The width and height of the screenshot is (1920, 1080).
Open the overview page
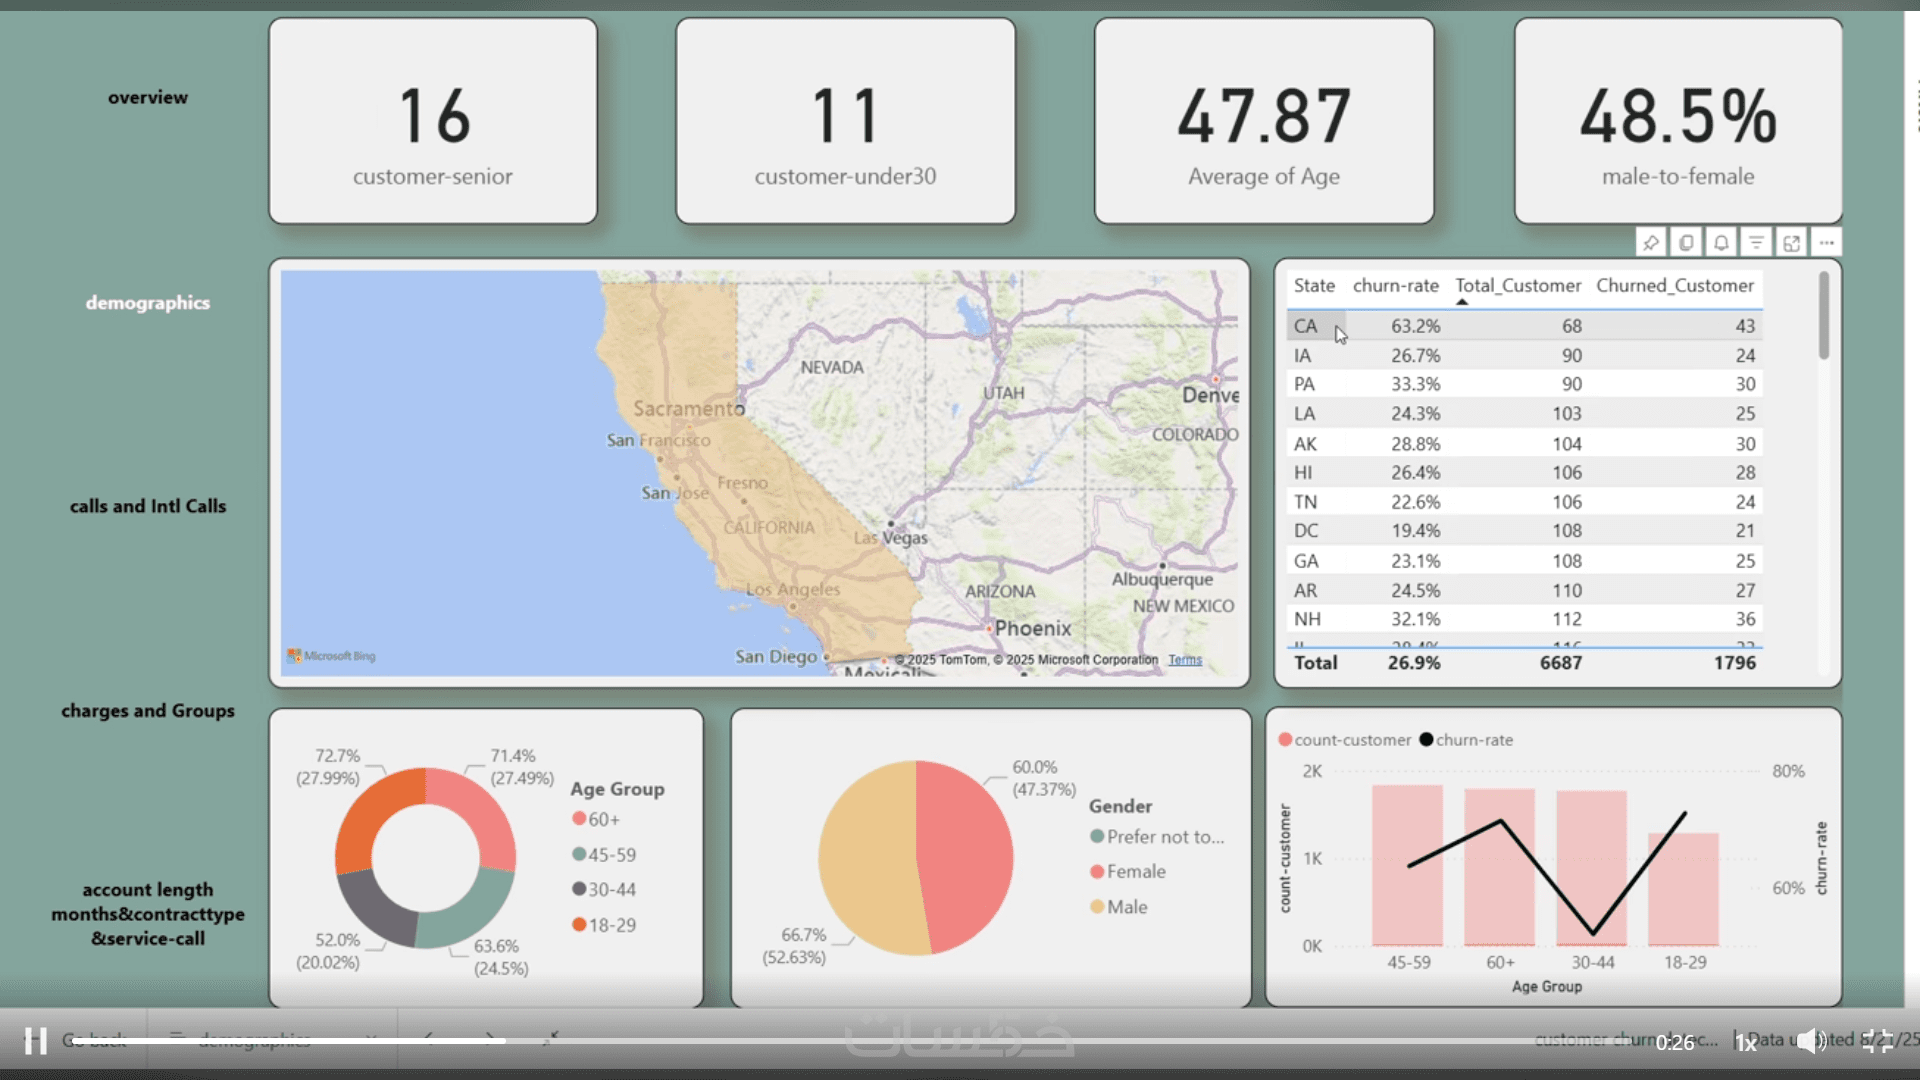(x=148, y=97)
